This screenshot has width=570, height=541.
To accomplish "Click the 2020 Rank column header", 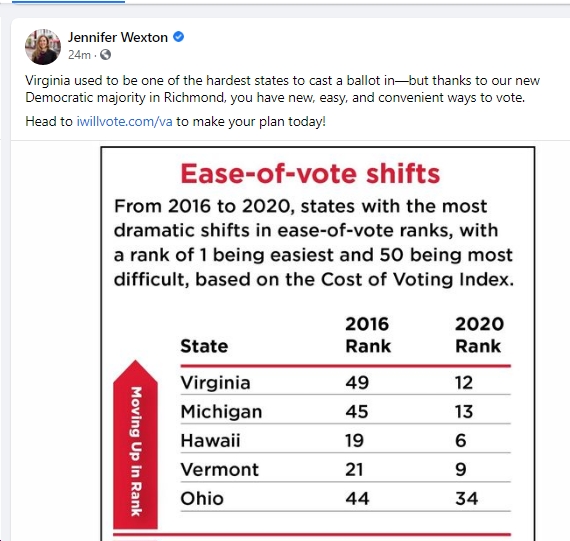I will (479, 335).
